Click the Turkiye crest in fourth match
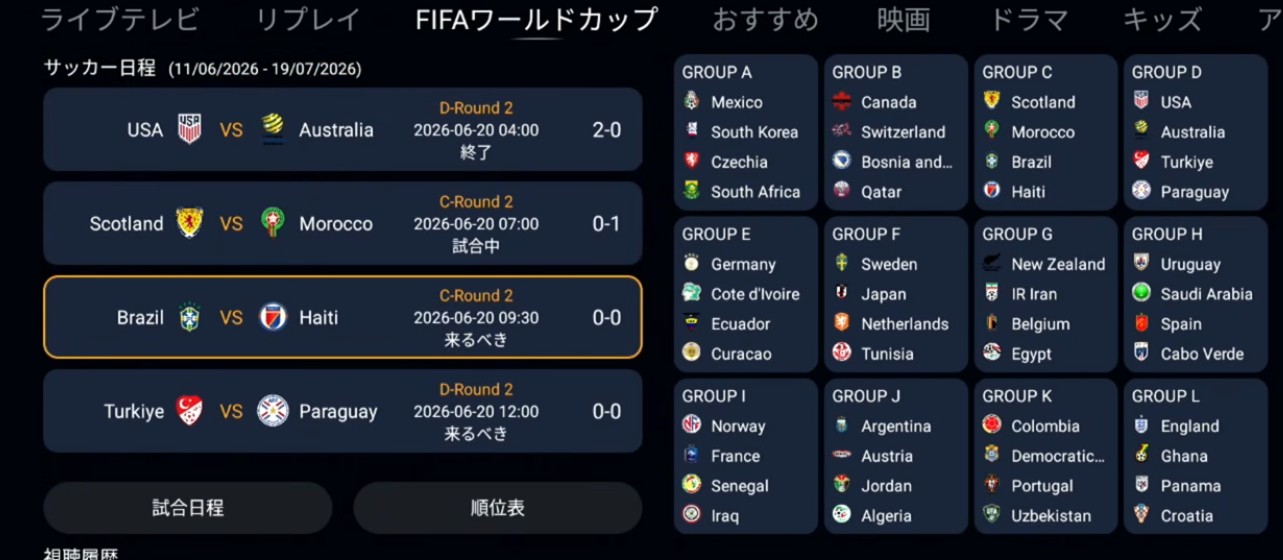This screenshot has width=1283, height=560. click(x=189, y=411)
